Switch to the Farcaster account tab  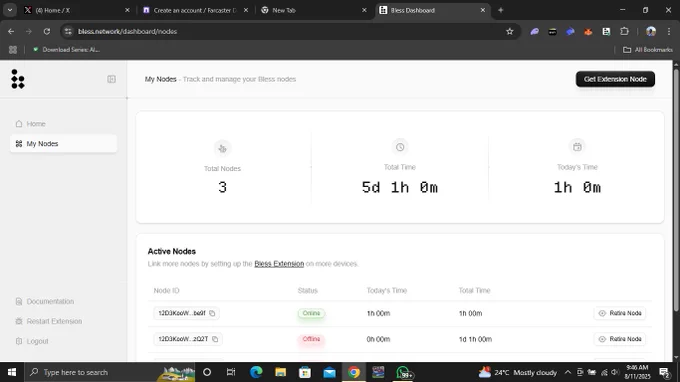(195, 10)
